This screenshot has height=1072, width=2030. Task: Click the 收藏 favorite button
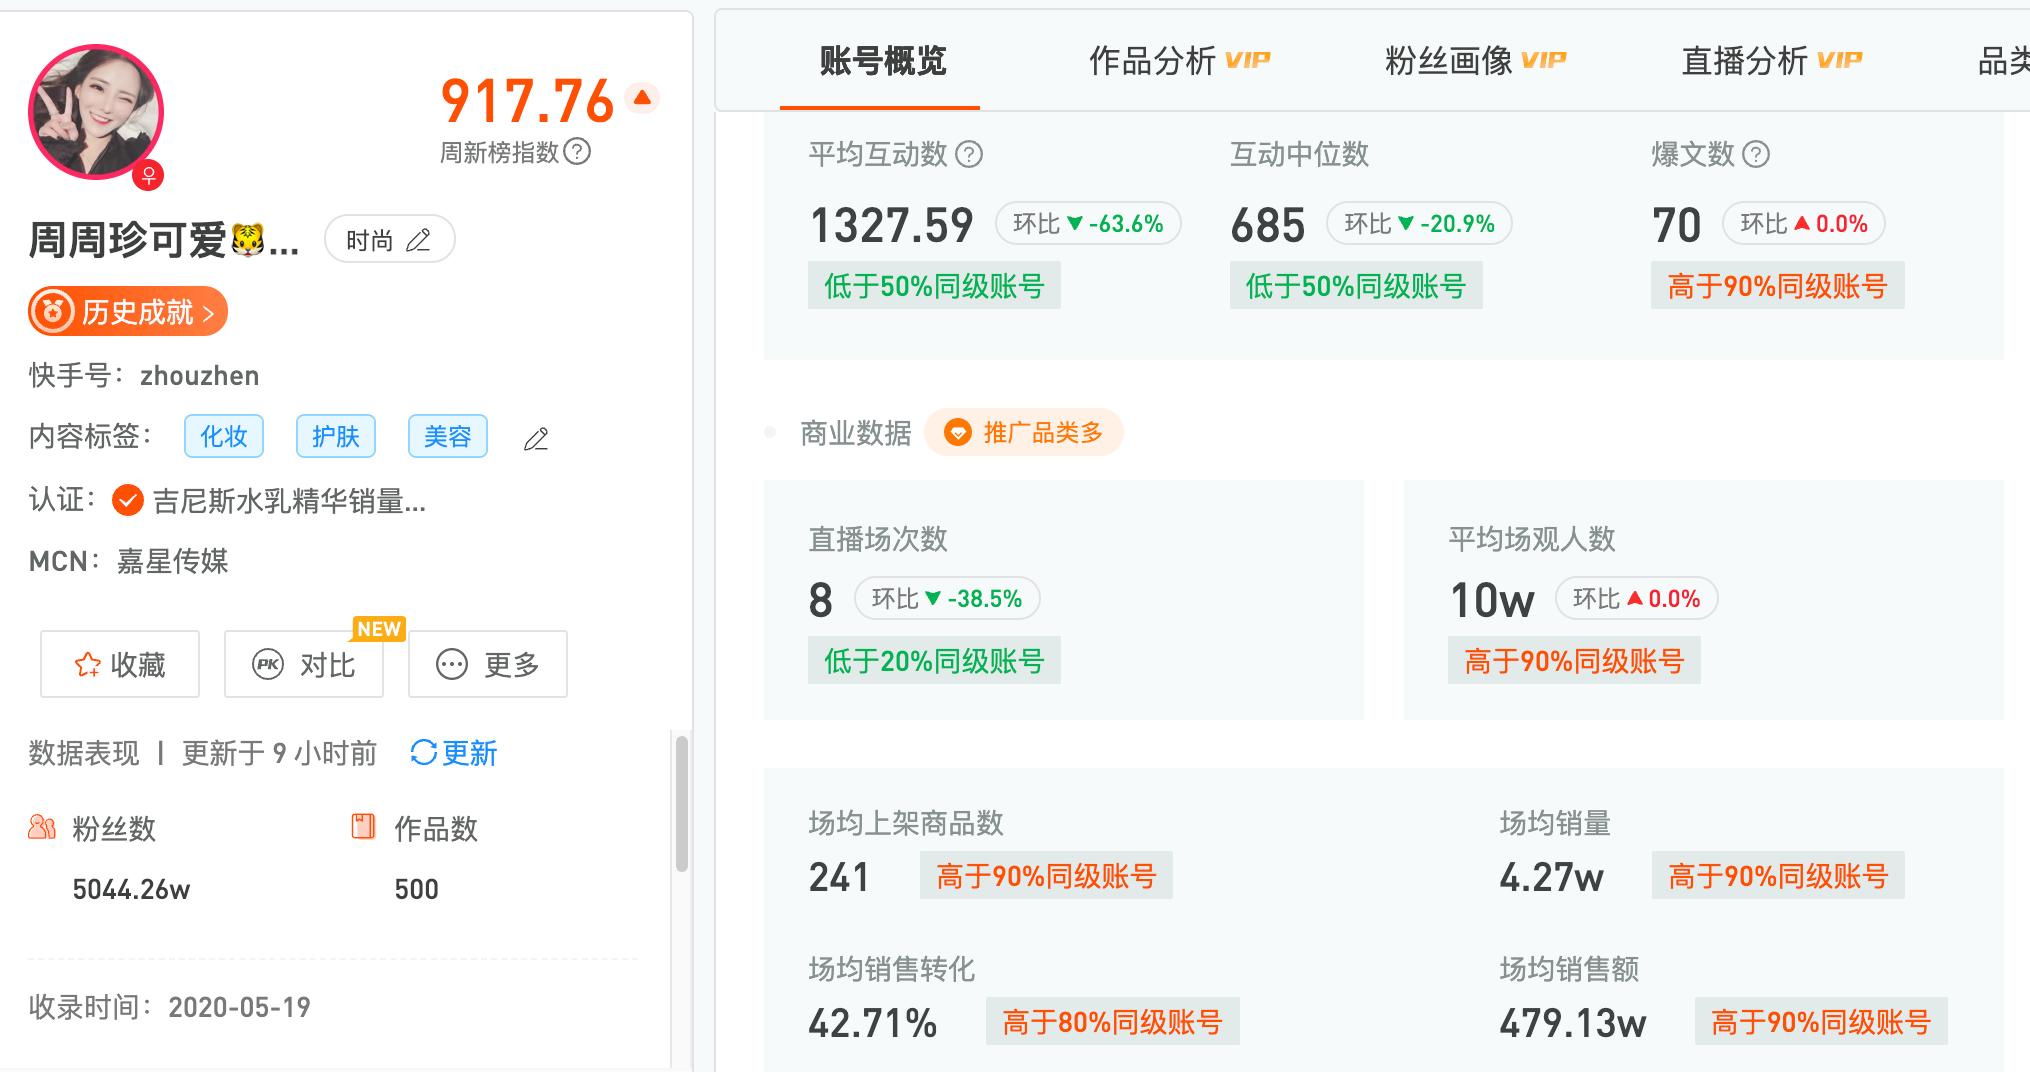(x=120, y=664)
